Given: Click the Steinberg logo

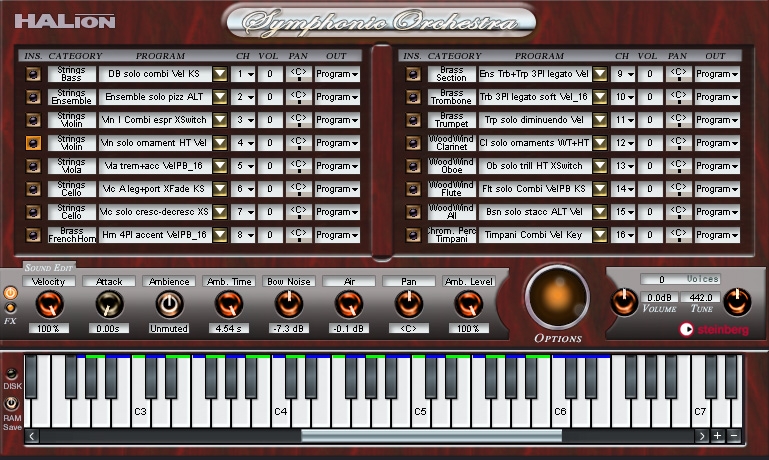Looking at the screenshot, I should click(714, 330).
